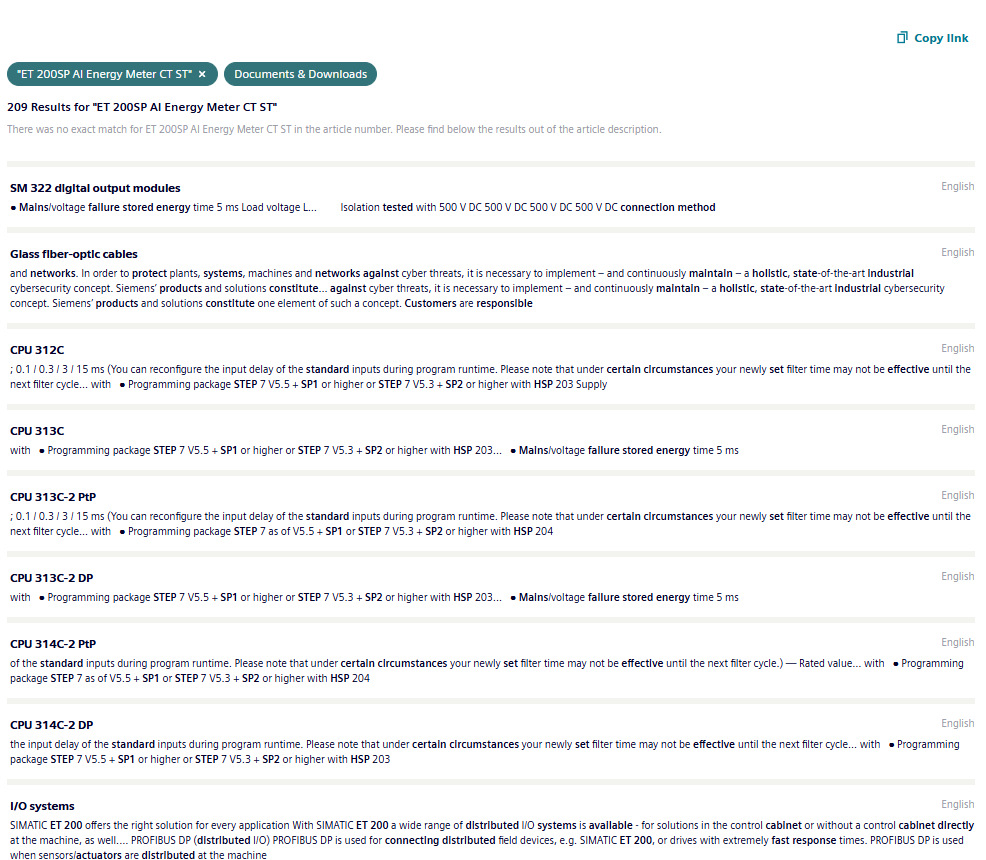Viewport: 986px width, 860px height.
Task: Click the no exact match notice text
Action: coord(334,130)
